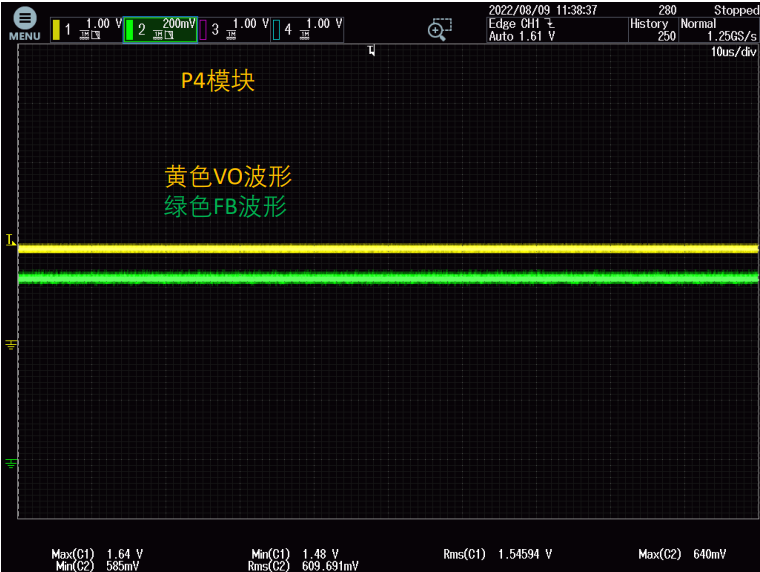Click the trigger position marker at top

coord(372,50)
